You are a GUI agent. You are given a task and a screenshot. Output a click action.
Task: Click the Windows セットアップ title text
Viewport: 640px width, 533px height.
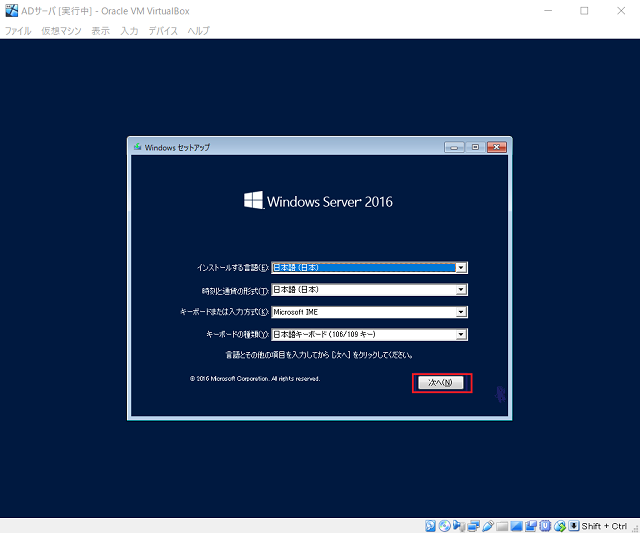click(x=177, y=147)
